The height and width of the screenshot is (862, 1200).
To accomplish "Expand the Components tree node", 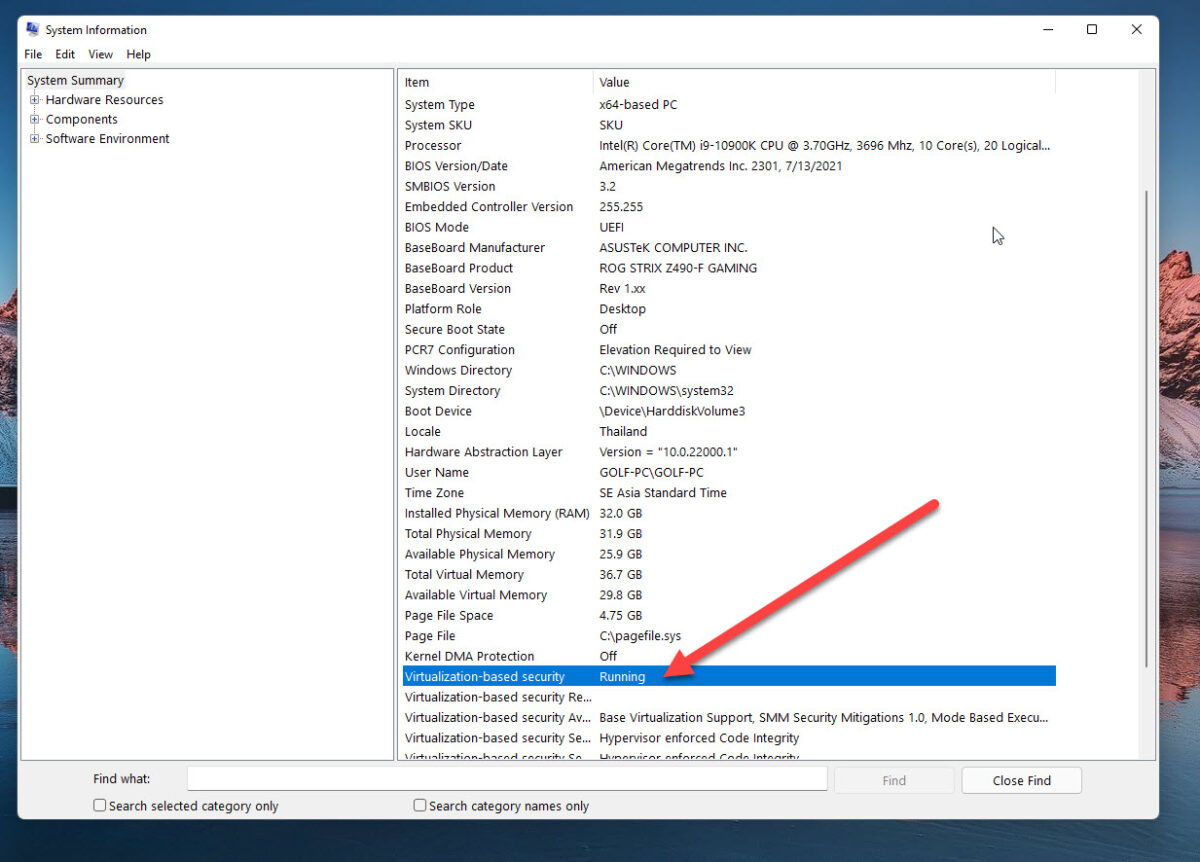I will click(x=33, y=119).
